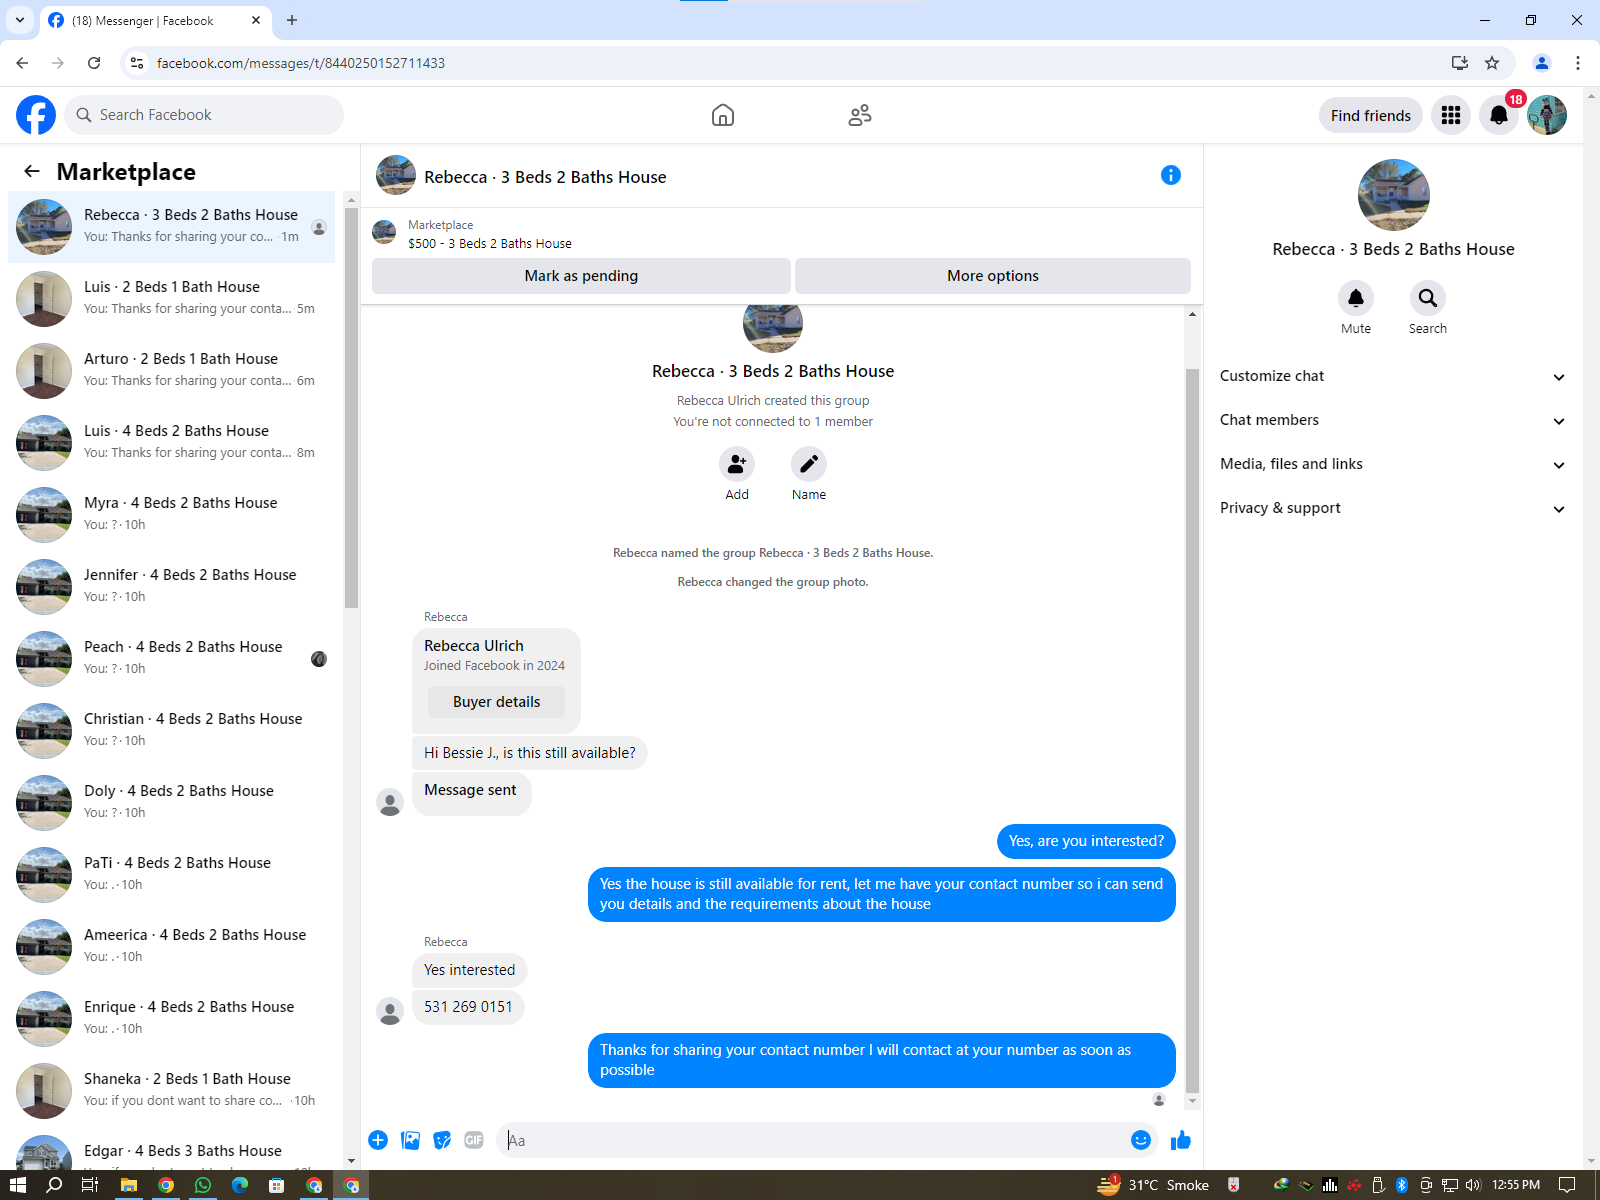Open the Chrome tab search dropdown

19,20
